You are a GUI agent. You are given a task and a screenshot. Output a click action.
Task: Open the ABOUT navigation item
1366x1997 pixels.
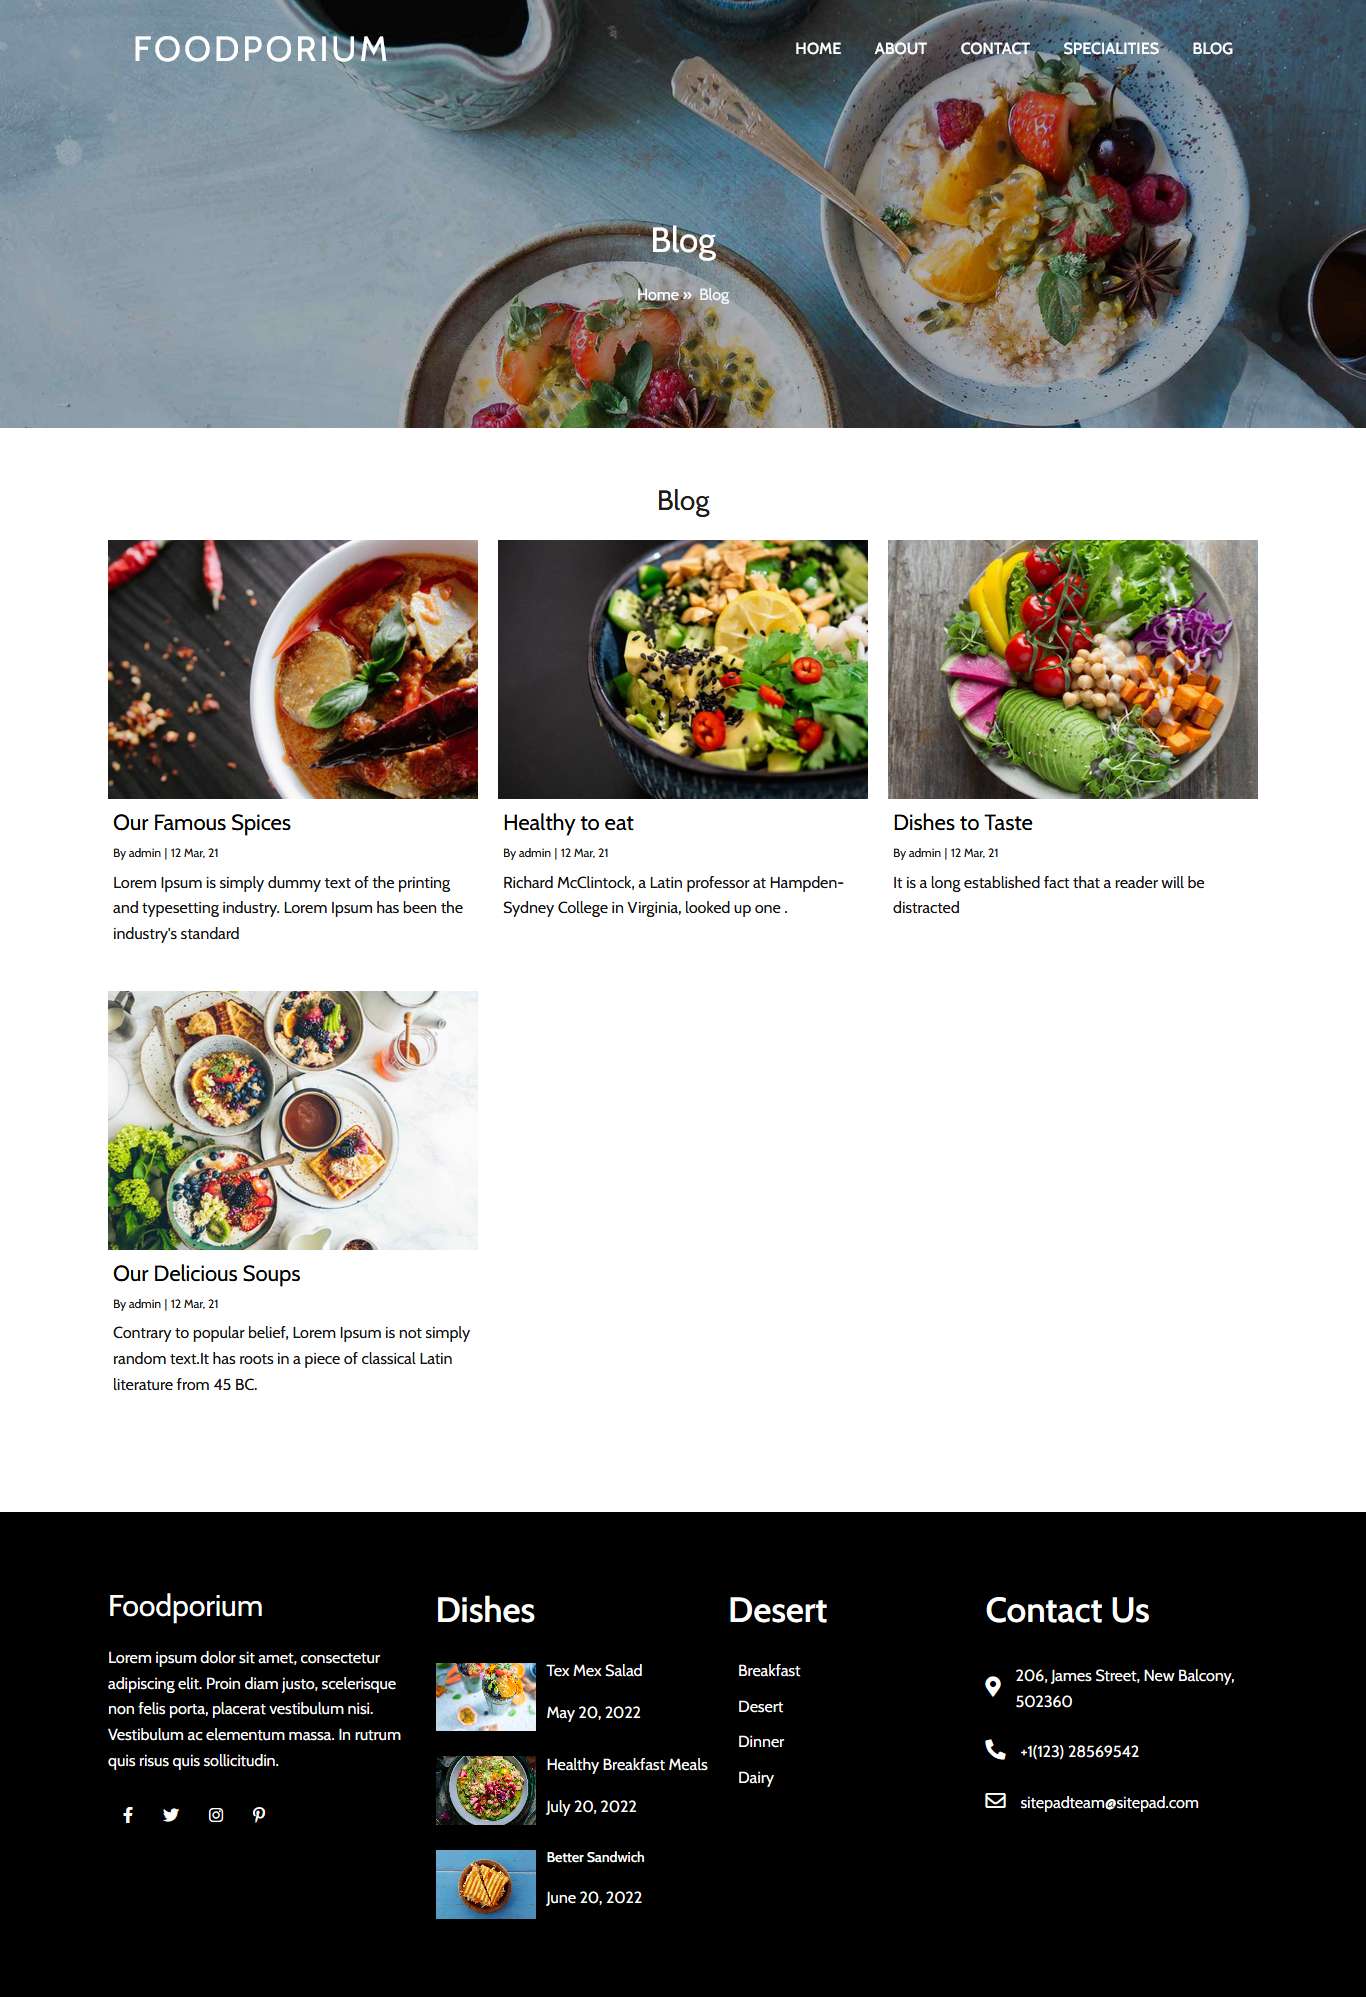[x=900, y=48]
